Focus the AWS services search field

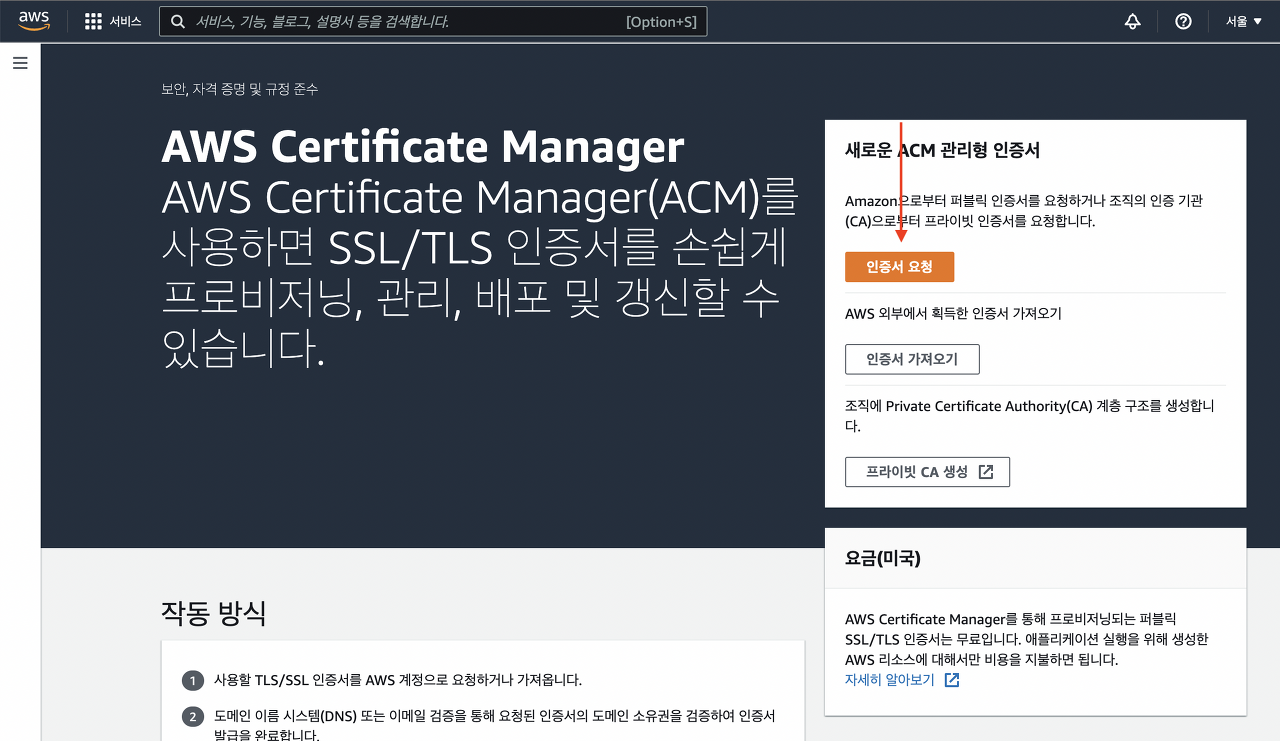433,21
